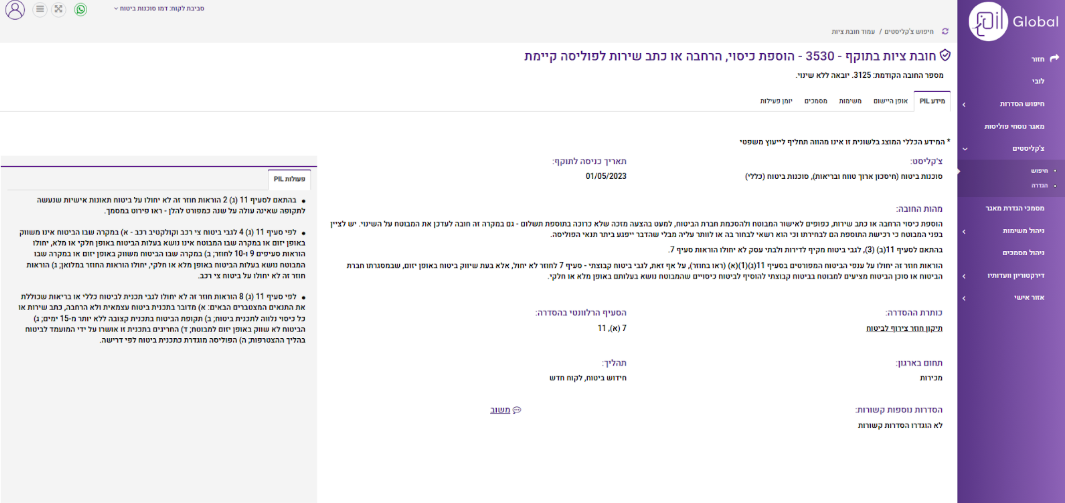The height and width of the screenshot is (503, 1065).
Task: Click the hamburger menu icon
Action: [40, 9]
